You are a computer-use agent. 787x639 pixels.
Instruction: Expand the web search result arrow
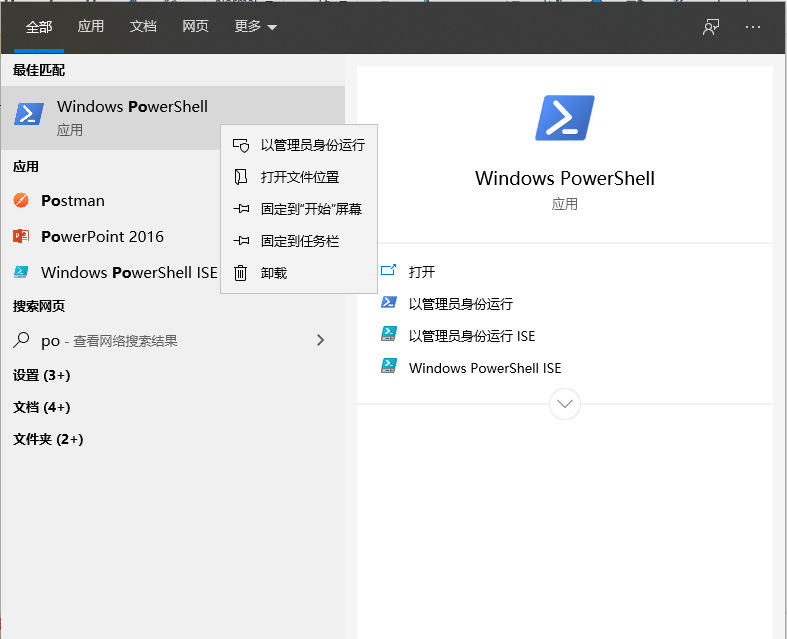click(x=320, y=341)
